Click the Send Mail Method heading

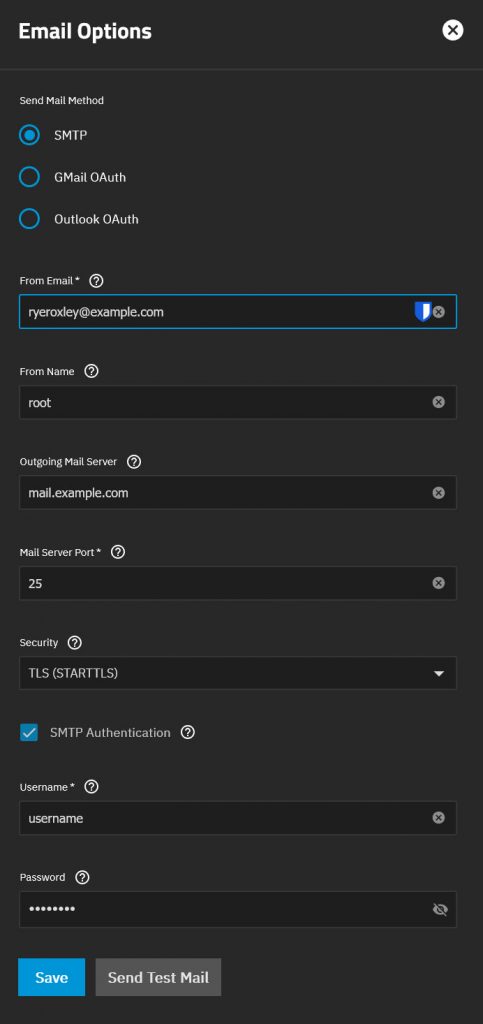(62, 101)
